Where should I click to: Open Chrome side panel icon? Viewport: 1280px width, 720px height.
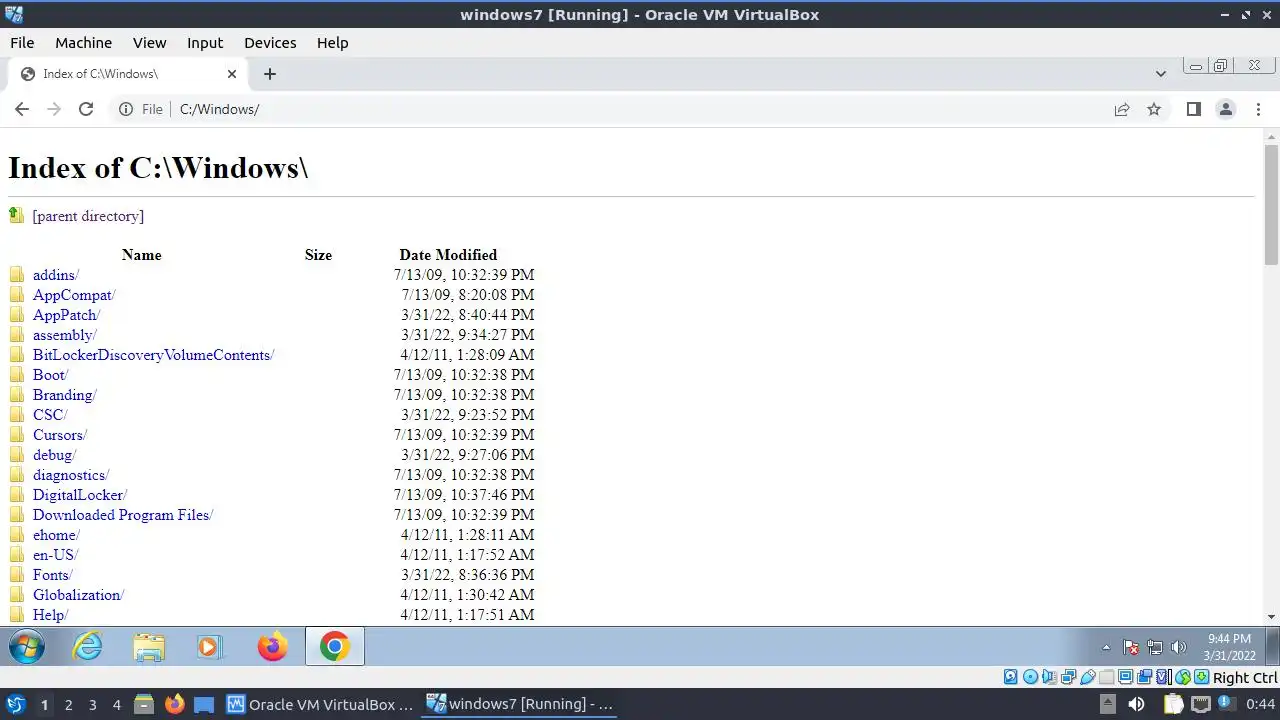click(x=1193, y=109)
